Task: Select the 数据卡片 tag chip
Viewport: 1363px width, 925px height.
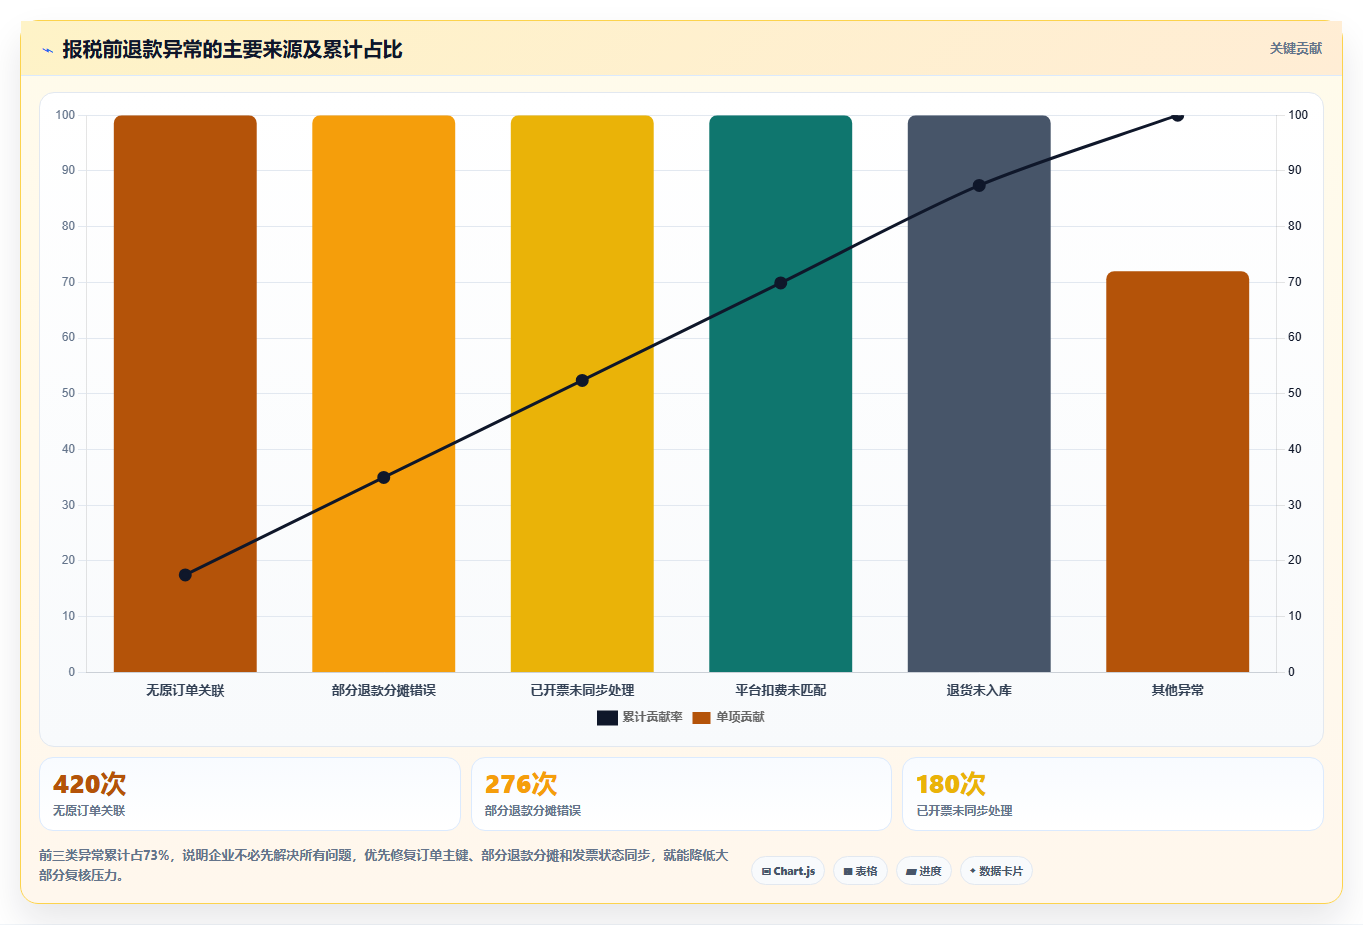Action: [996, 871]
